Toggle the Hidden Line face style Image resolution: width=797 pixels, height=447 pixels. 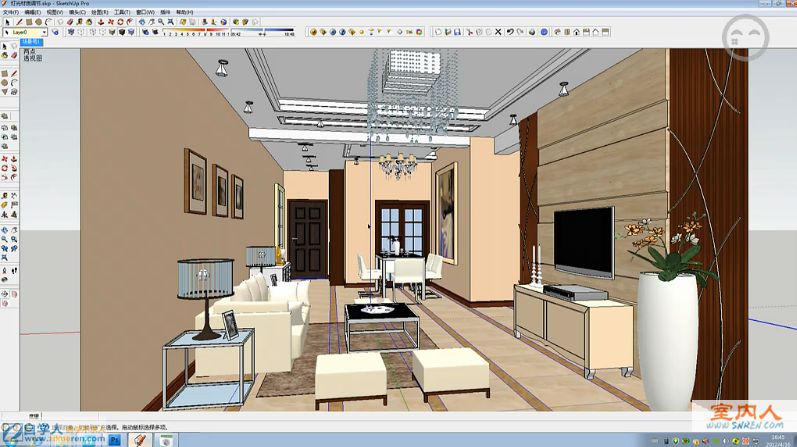[102, 32]
